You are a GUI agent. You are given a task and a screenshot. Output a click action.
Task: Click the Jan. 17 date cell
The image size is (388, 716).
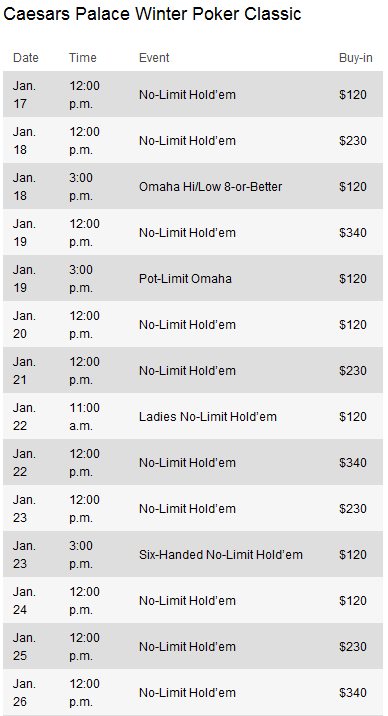coord(24,95)
